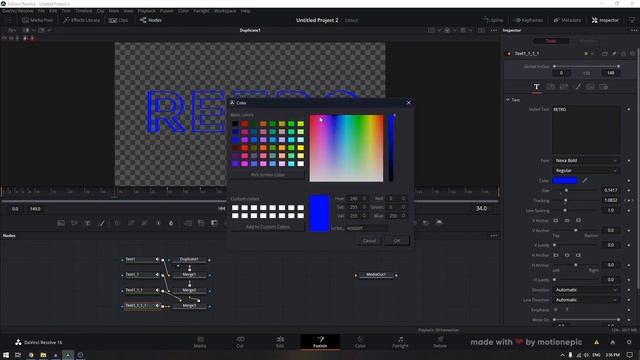Viewport: 640px width, 360px height.
Task: Open the Media Pool panel
Action: pos(37,20)
